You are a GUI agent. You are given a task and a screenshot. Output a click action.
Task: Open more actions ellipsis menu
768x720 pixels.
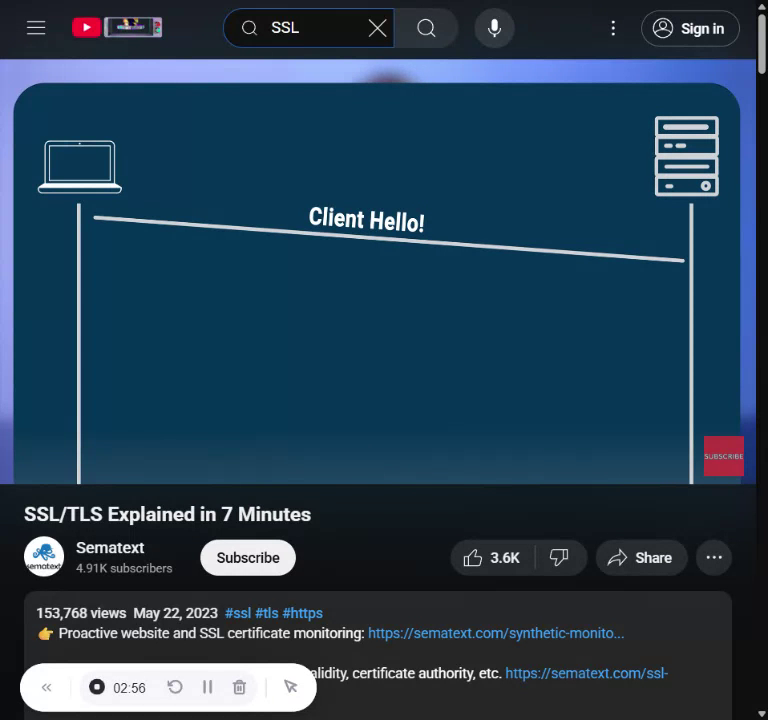[714, 557]
